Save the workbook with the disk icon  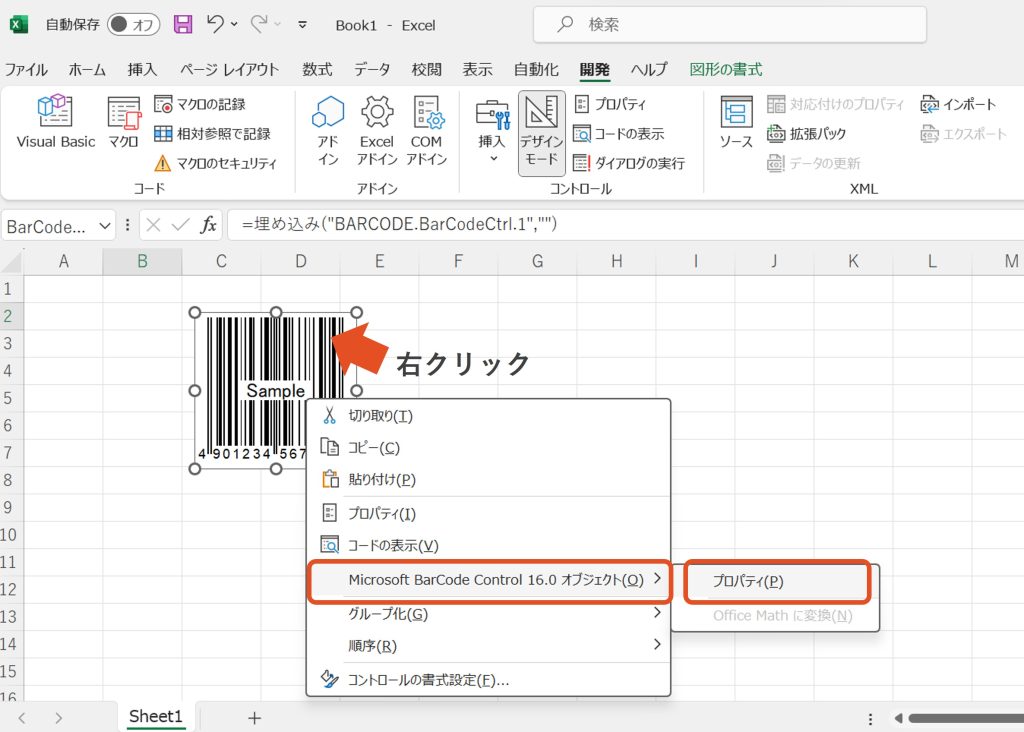pyautogui.click(x=183, y=25)
